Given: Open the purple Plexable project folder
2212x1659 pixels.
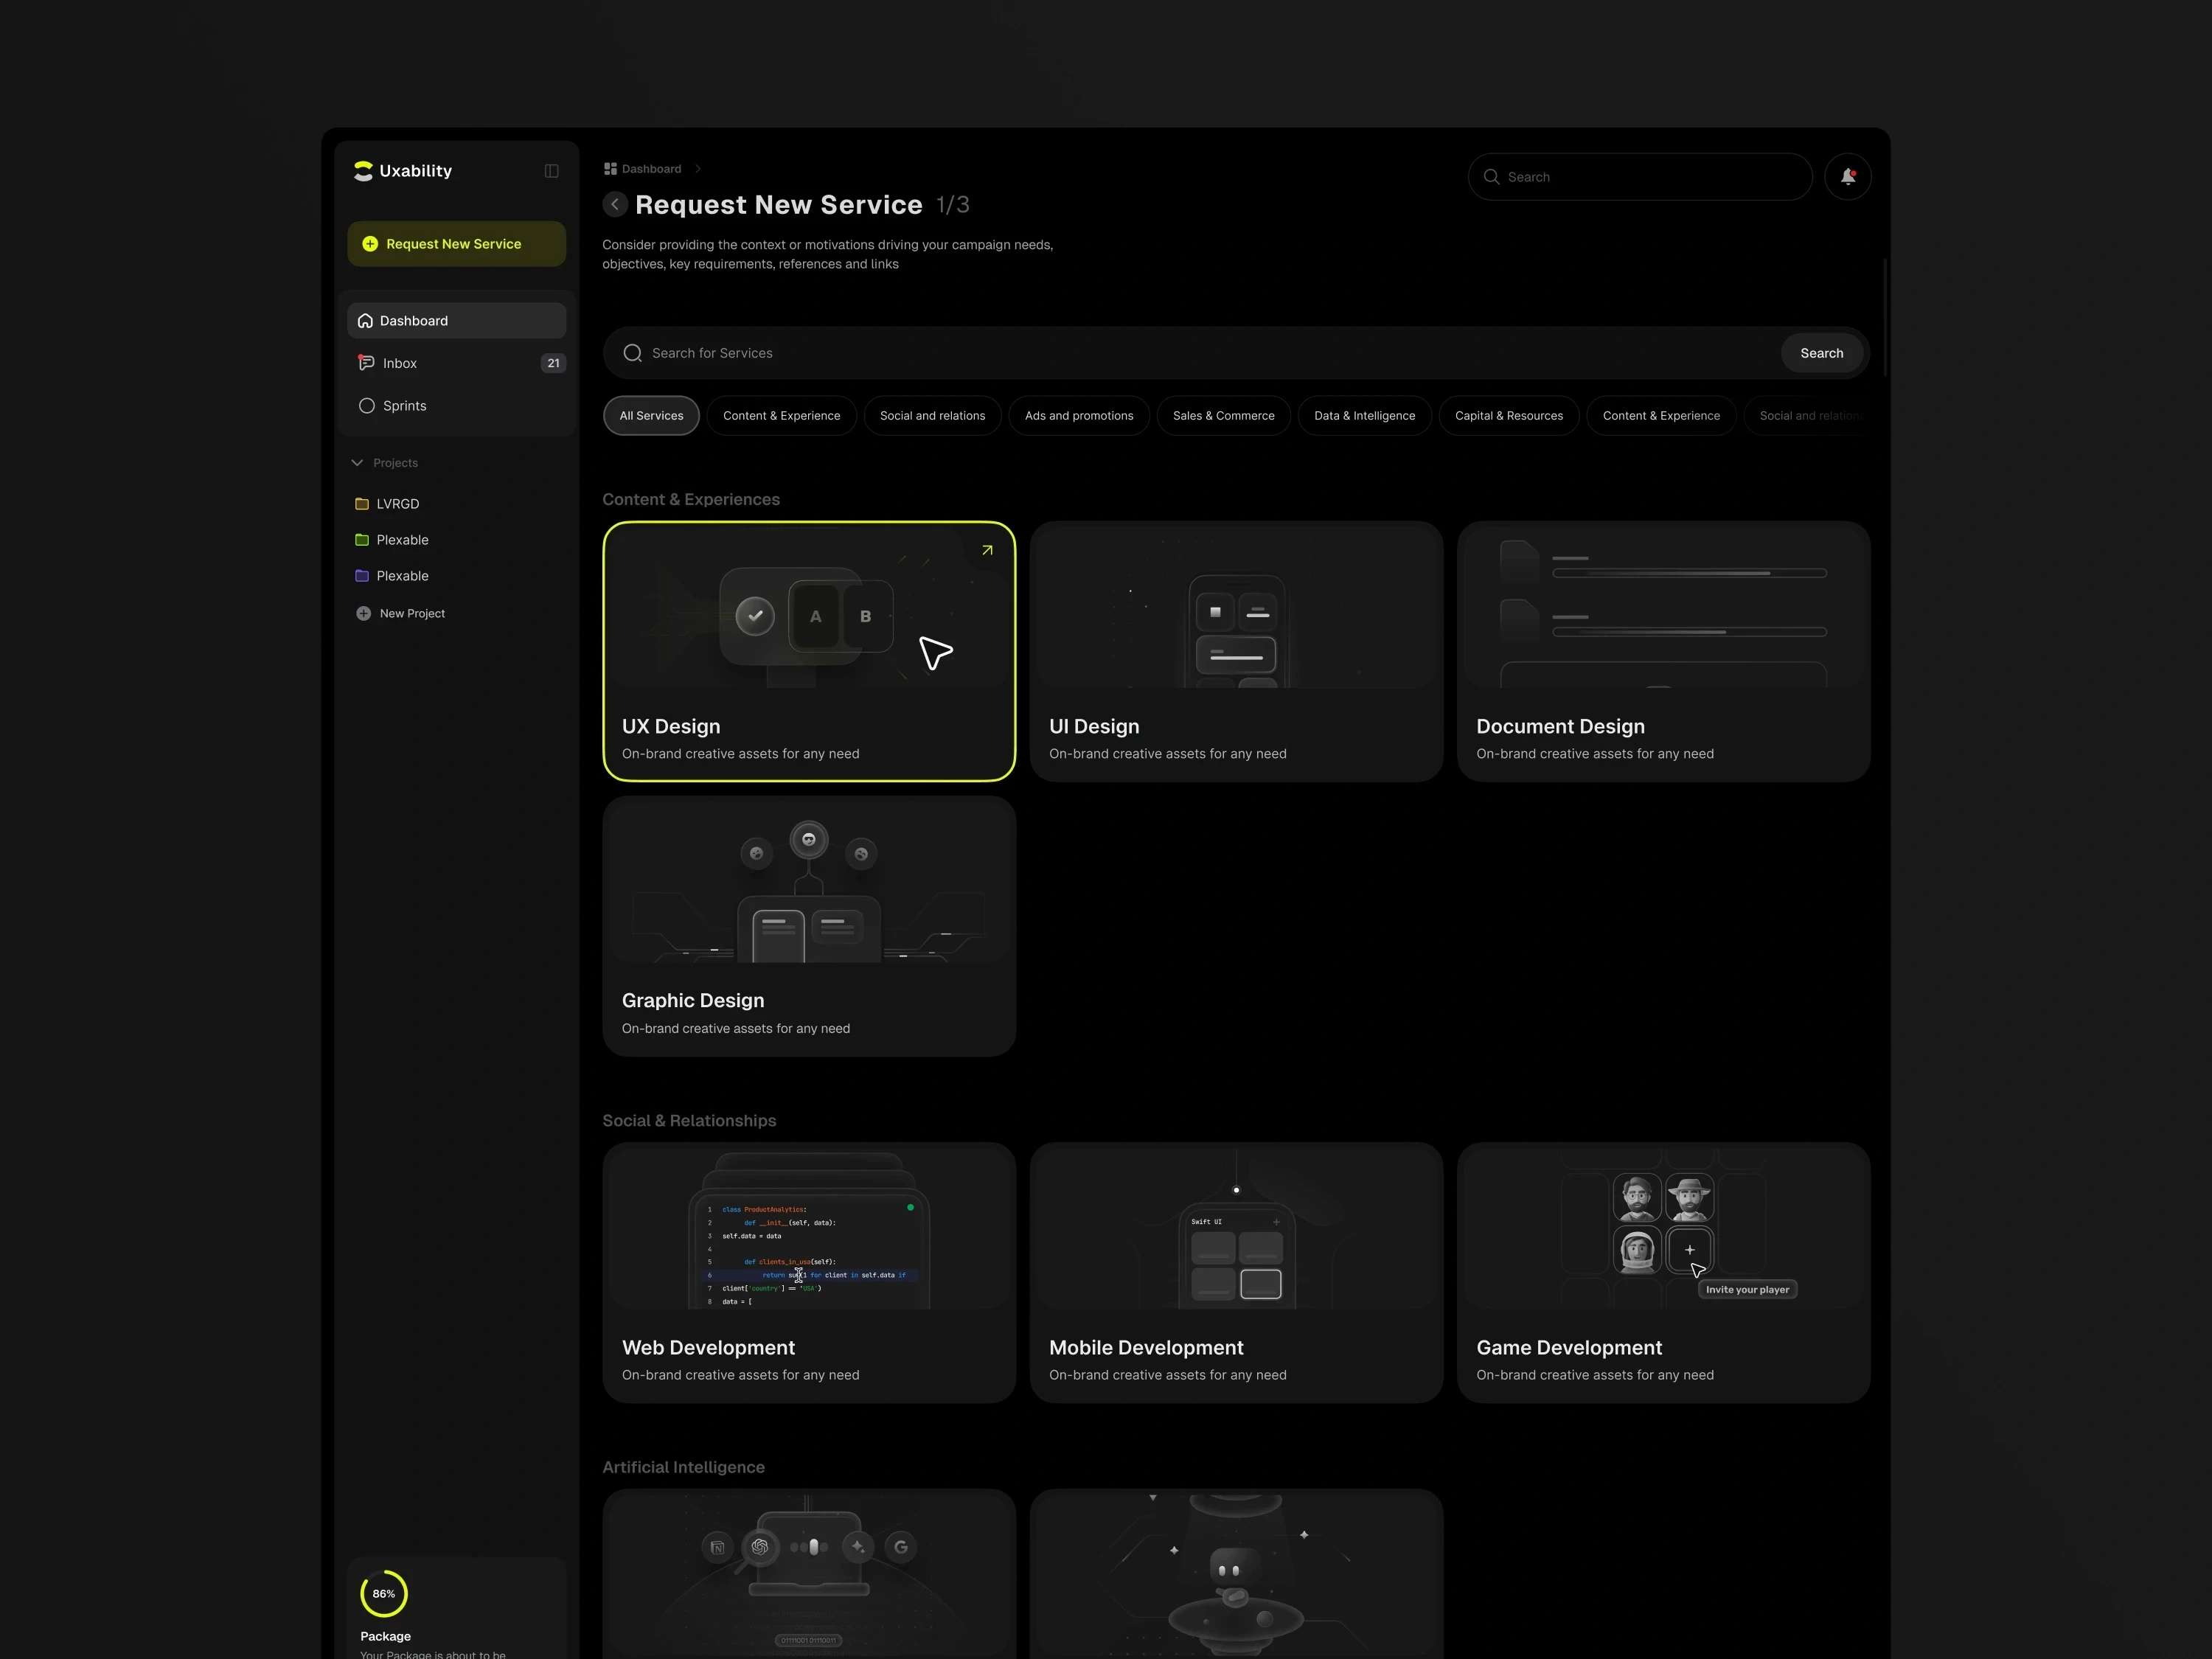Looking at the screenshot, I should (392, 576).
